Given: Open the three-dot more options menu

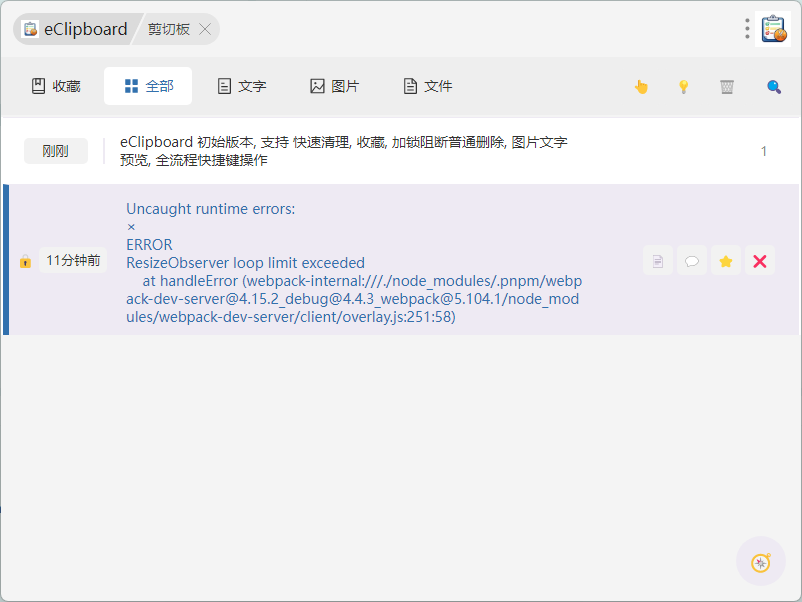Looking at the screenshot, I should [747, 29].
